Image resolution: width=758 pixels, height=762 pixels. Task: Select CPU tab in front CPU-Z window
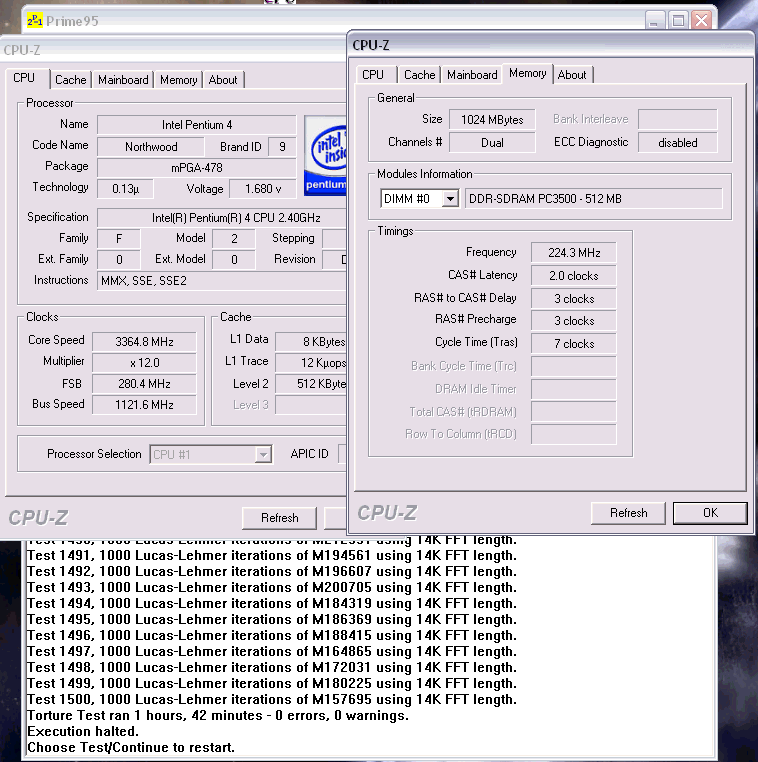(373, 75)
